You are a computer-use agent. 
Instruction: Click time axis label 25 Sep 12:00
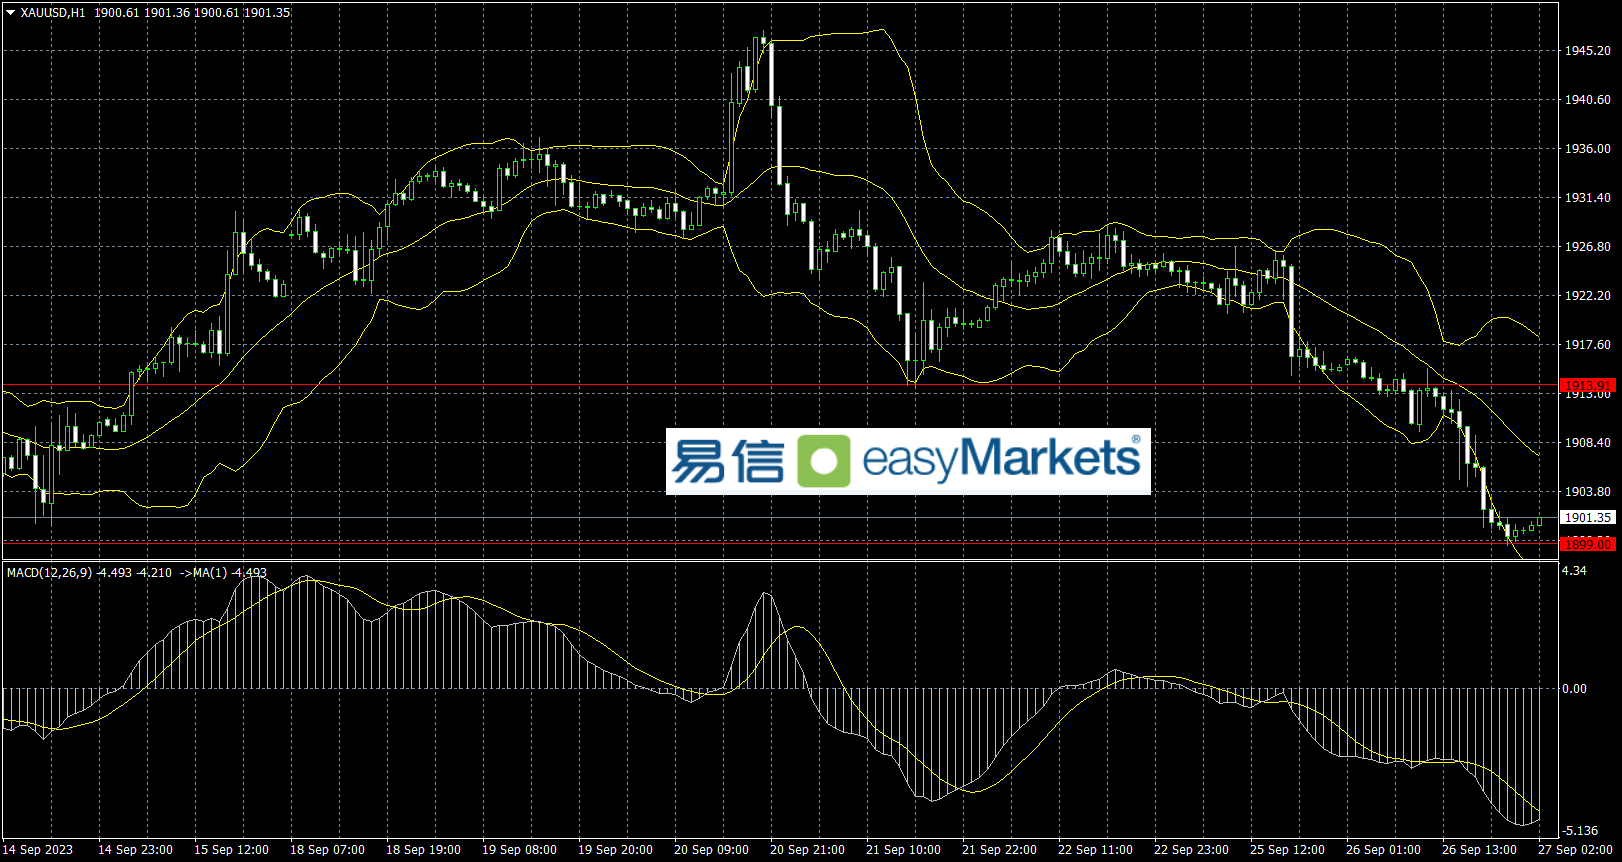pyautogui.click(x=1287, y=850)
